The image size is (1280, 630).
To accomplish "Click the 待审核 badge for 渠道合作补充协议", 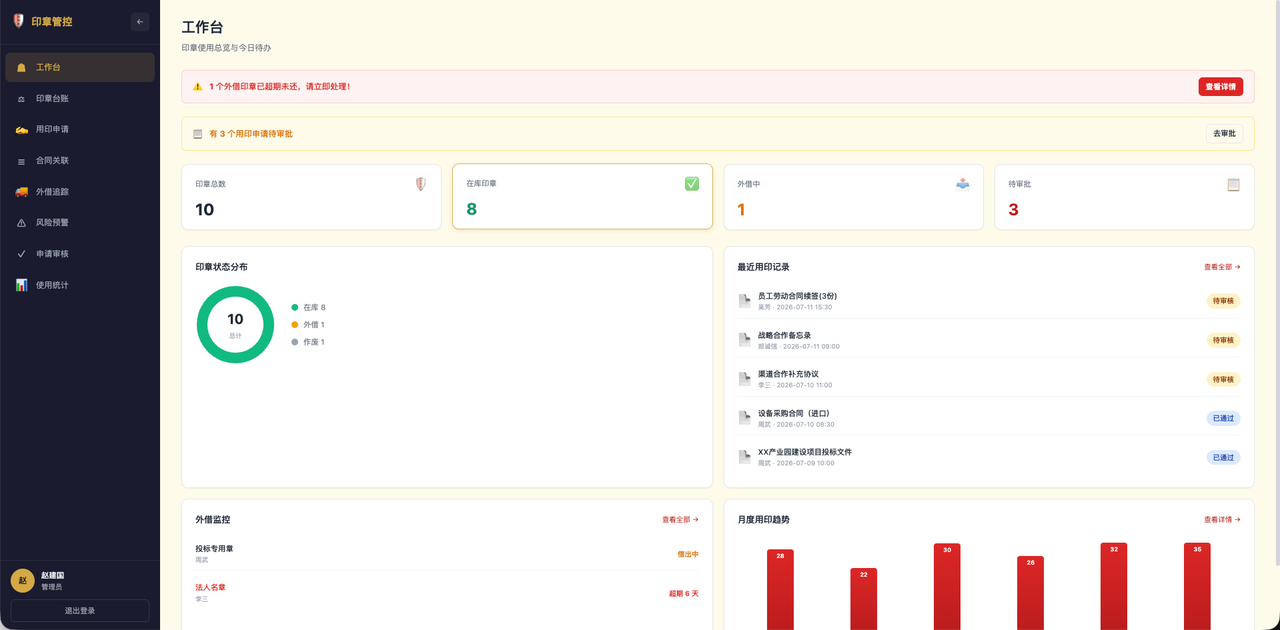I will [1223, 379].
